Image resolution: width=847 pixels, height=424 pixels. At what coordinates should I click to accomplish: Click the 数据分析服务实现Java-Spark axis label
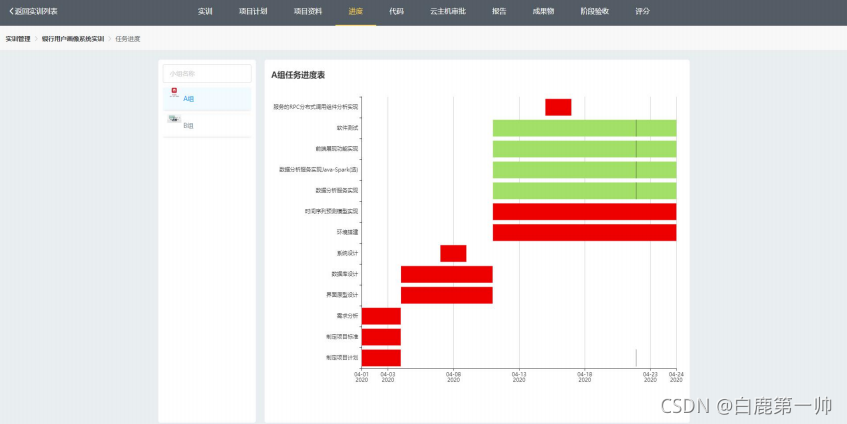click(319, 170)
